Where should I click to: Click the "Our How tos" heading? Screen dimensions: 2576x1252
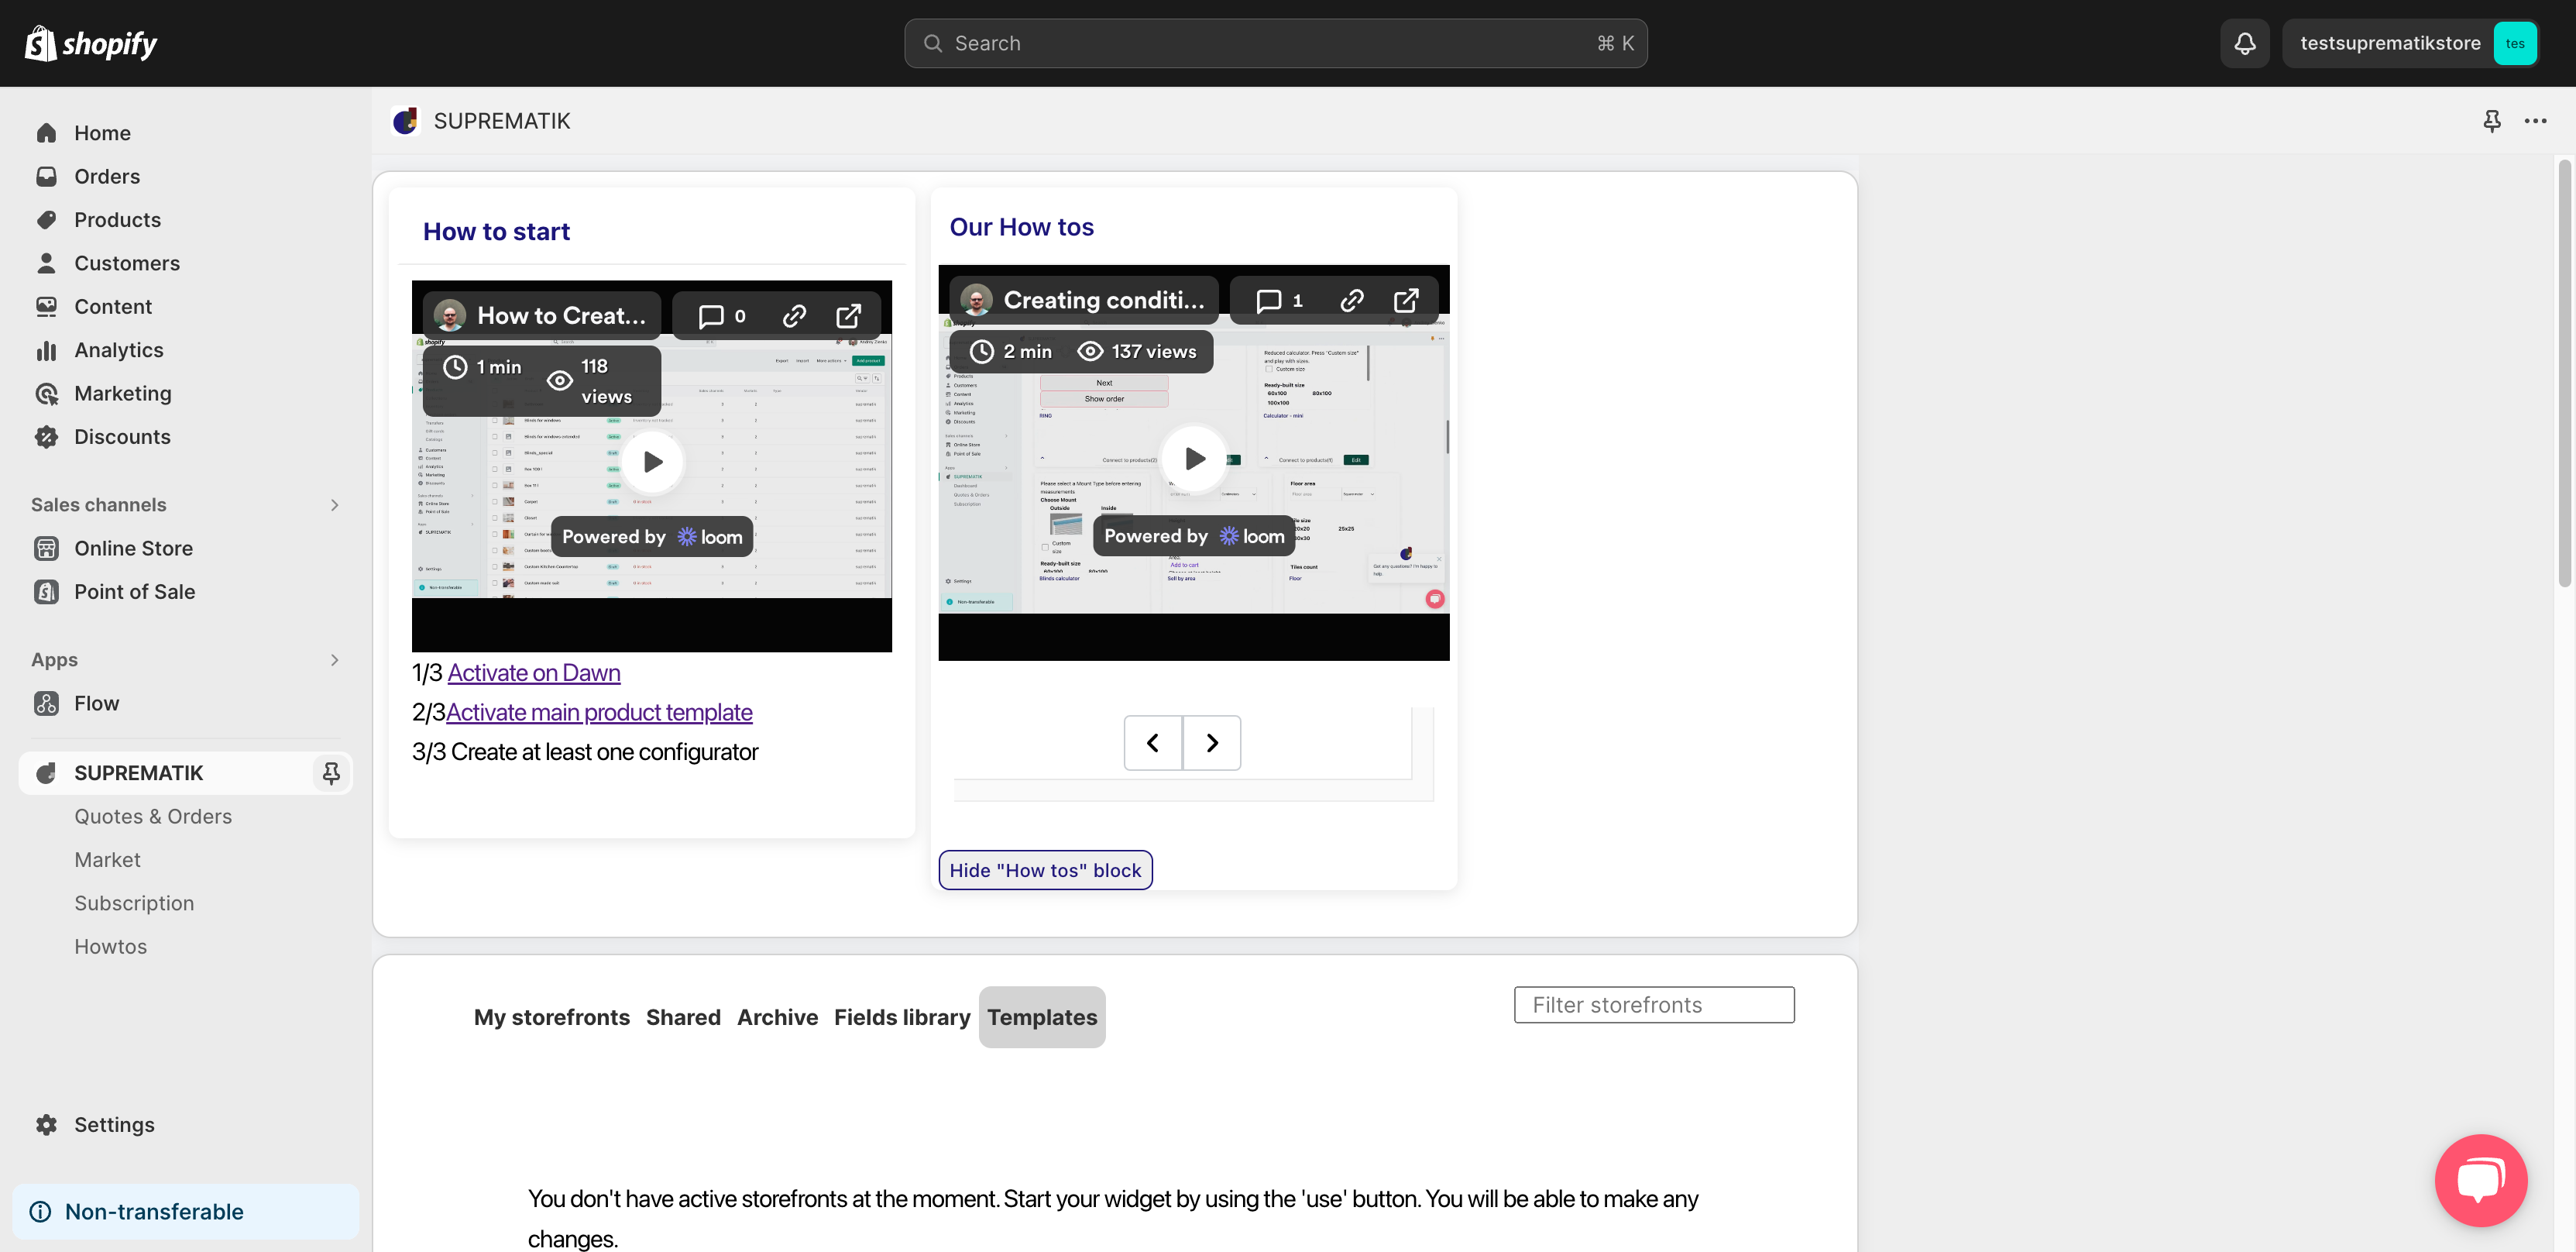click(1021, 227)
